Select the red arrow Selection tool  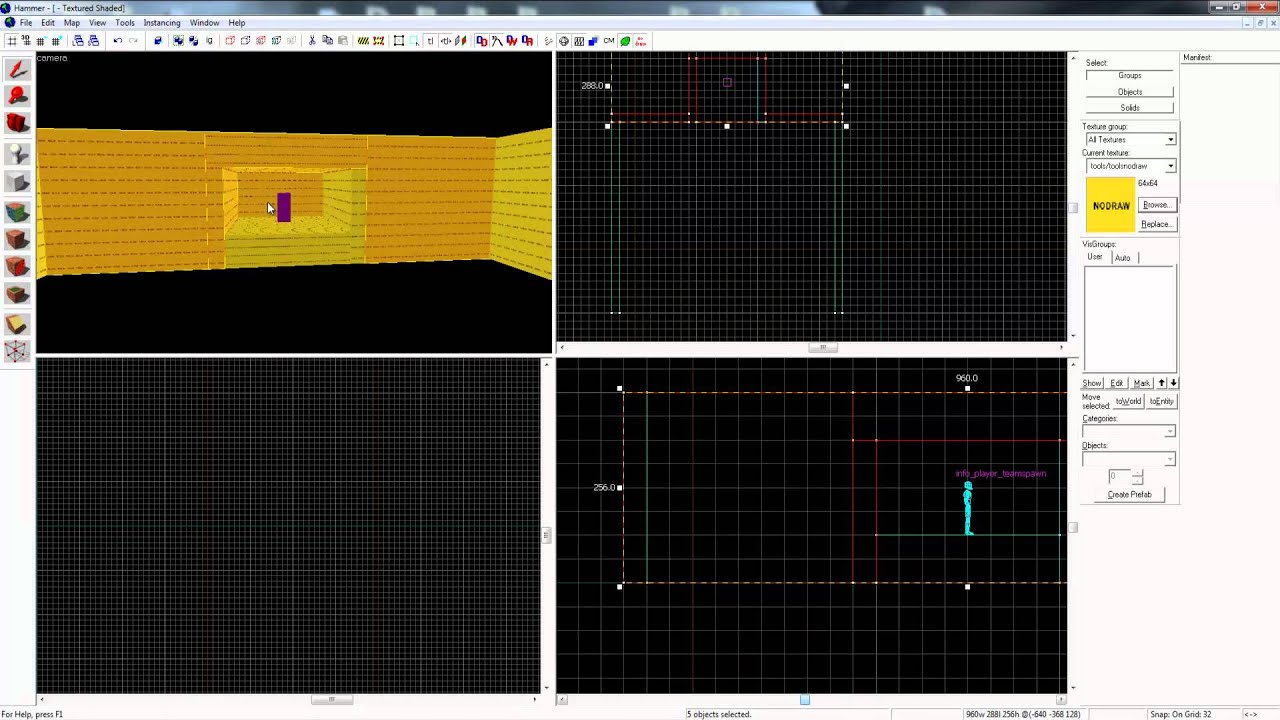click(x=16, y=69)
